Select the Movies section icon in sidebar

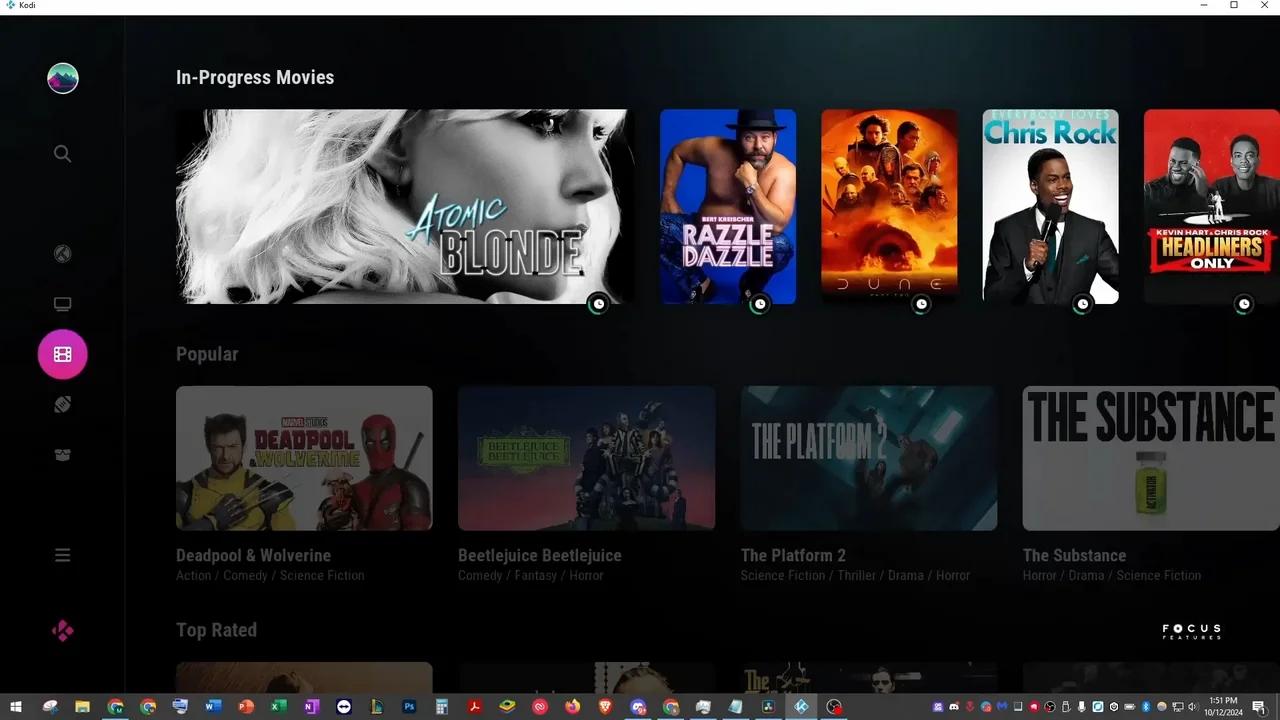(62, 354)
